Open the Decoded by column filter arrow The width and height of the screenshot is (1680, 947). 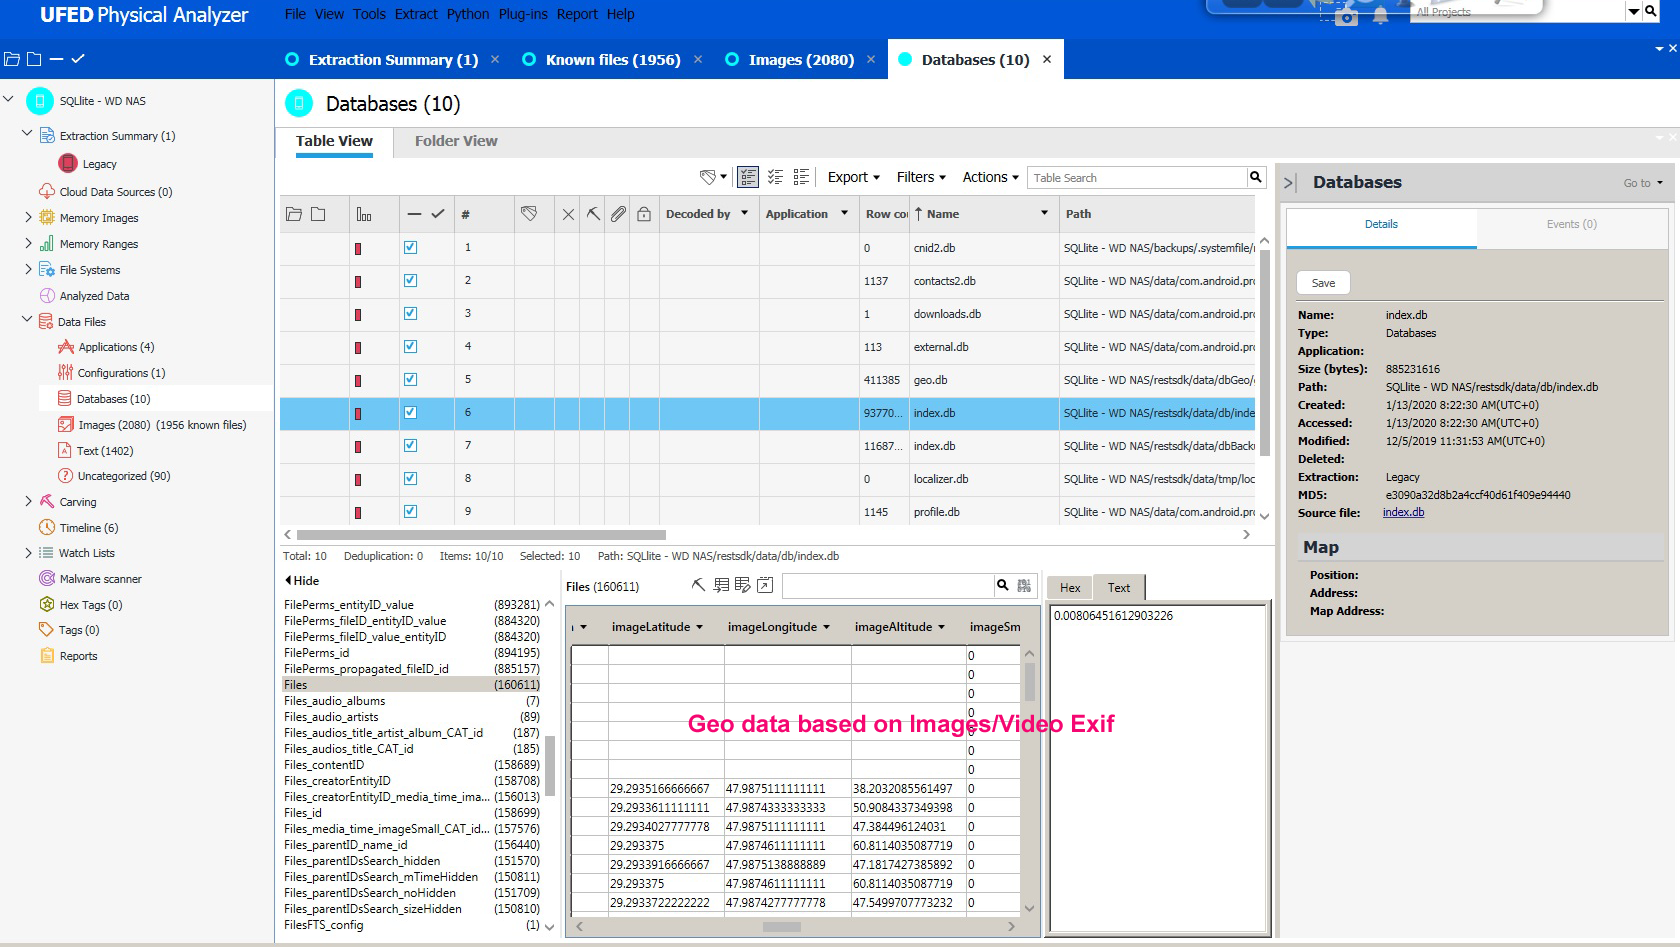[745, 213]
